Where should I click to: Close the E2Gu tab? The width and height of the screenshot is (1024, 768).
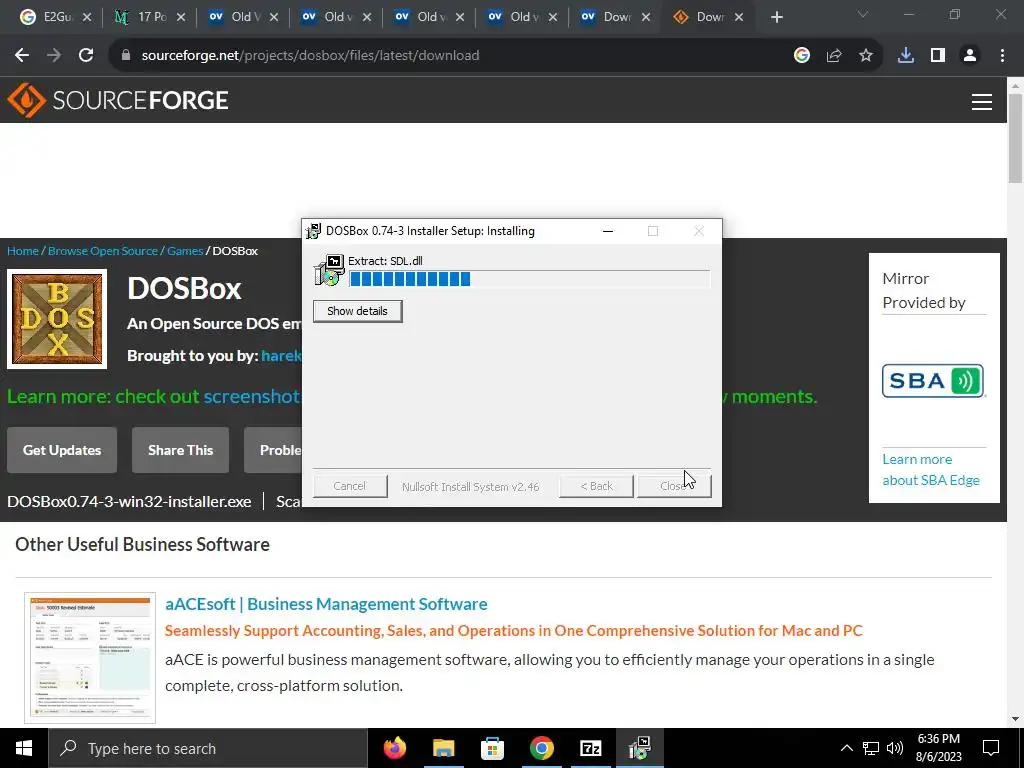tap(88, 17)
